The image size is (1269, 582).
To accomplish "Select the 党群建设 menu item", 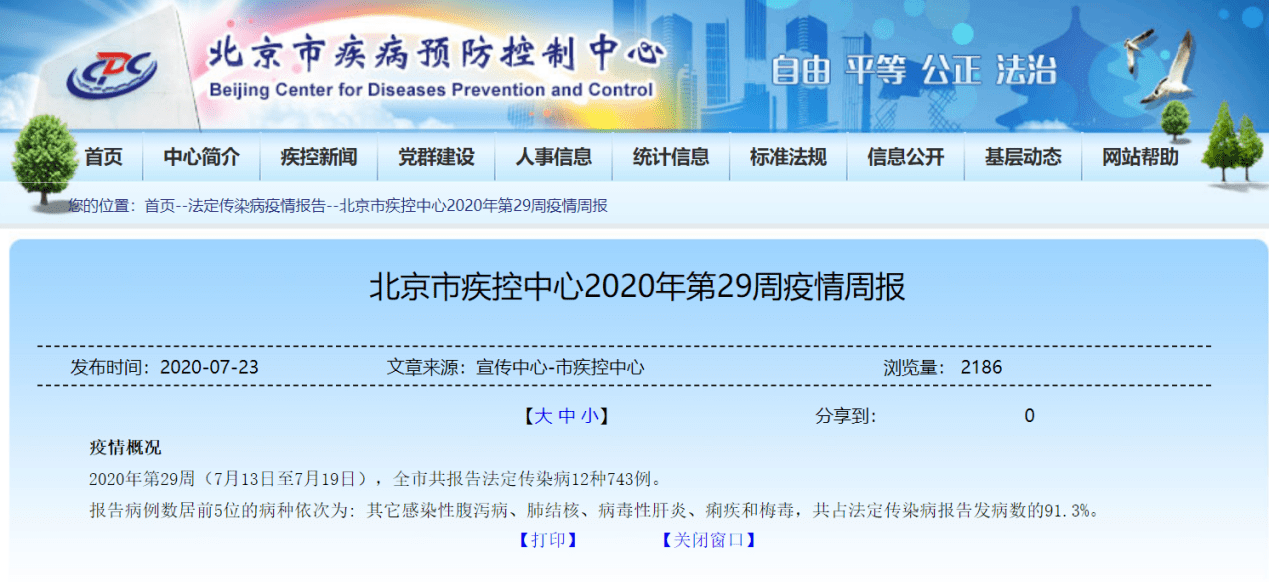I will (x=436, y=157).
